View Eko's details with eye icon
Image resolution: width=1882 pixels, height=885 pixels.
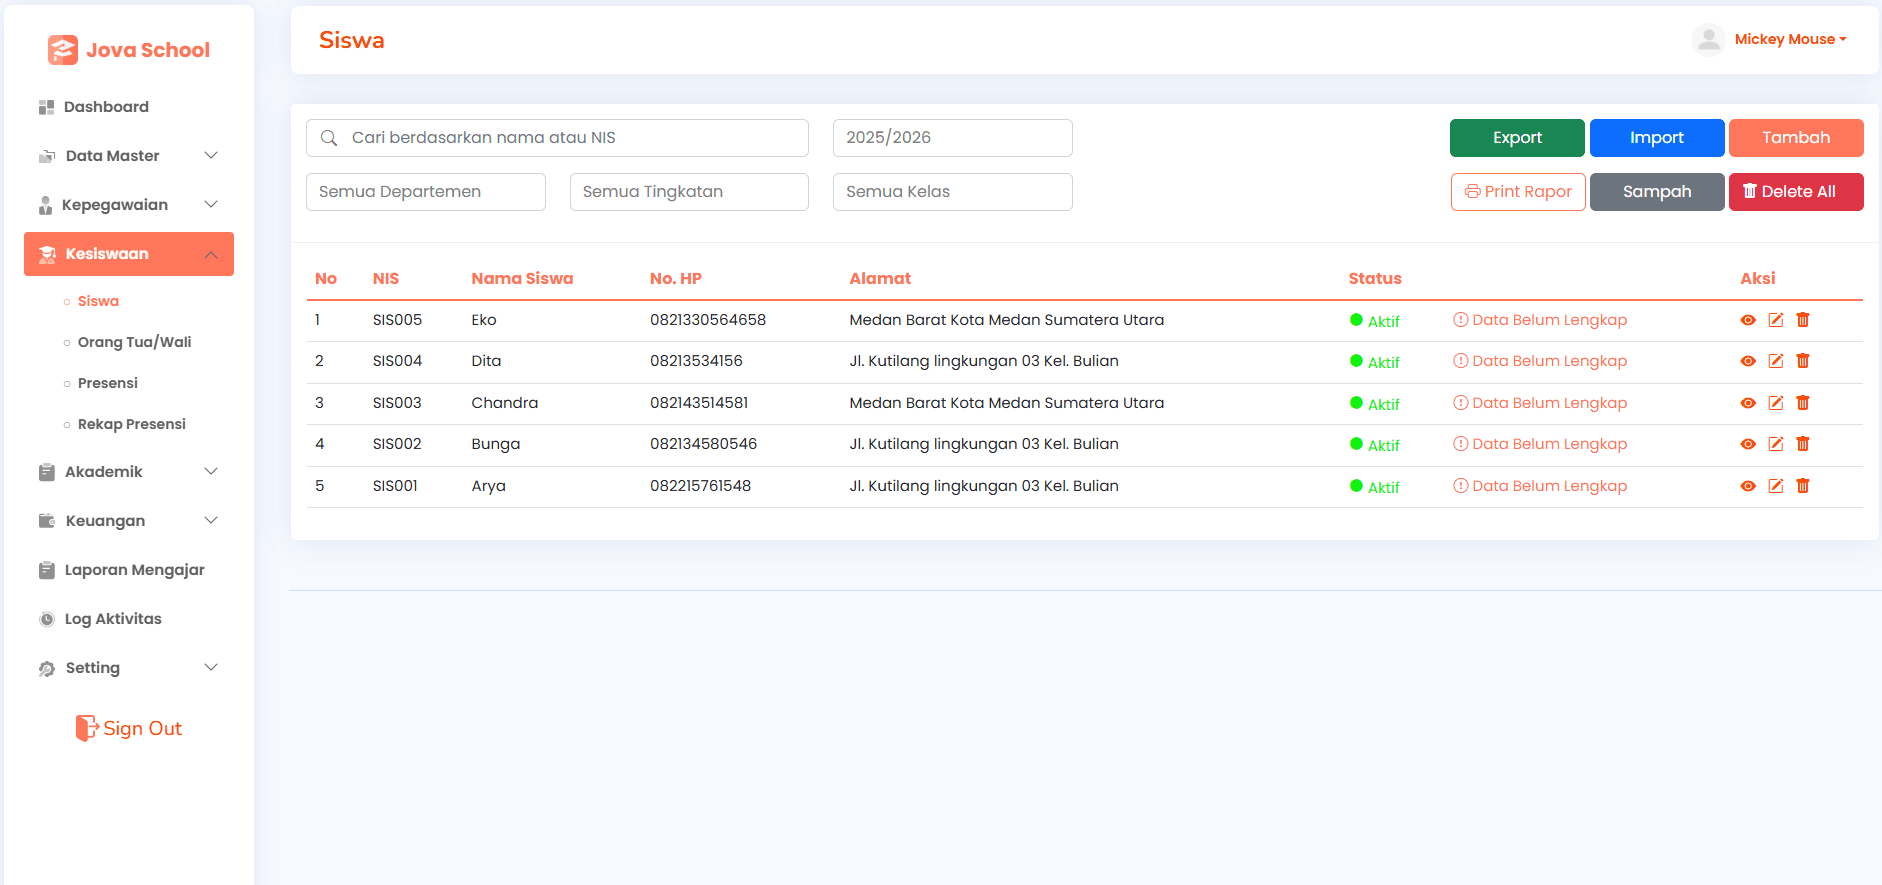tap(1747, 320)
